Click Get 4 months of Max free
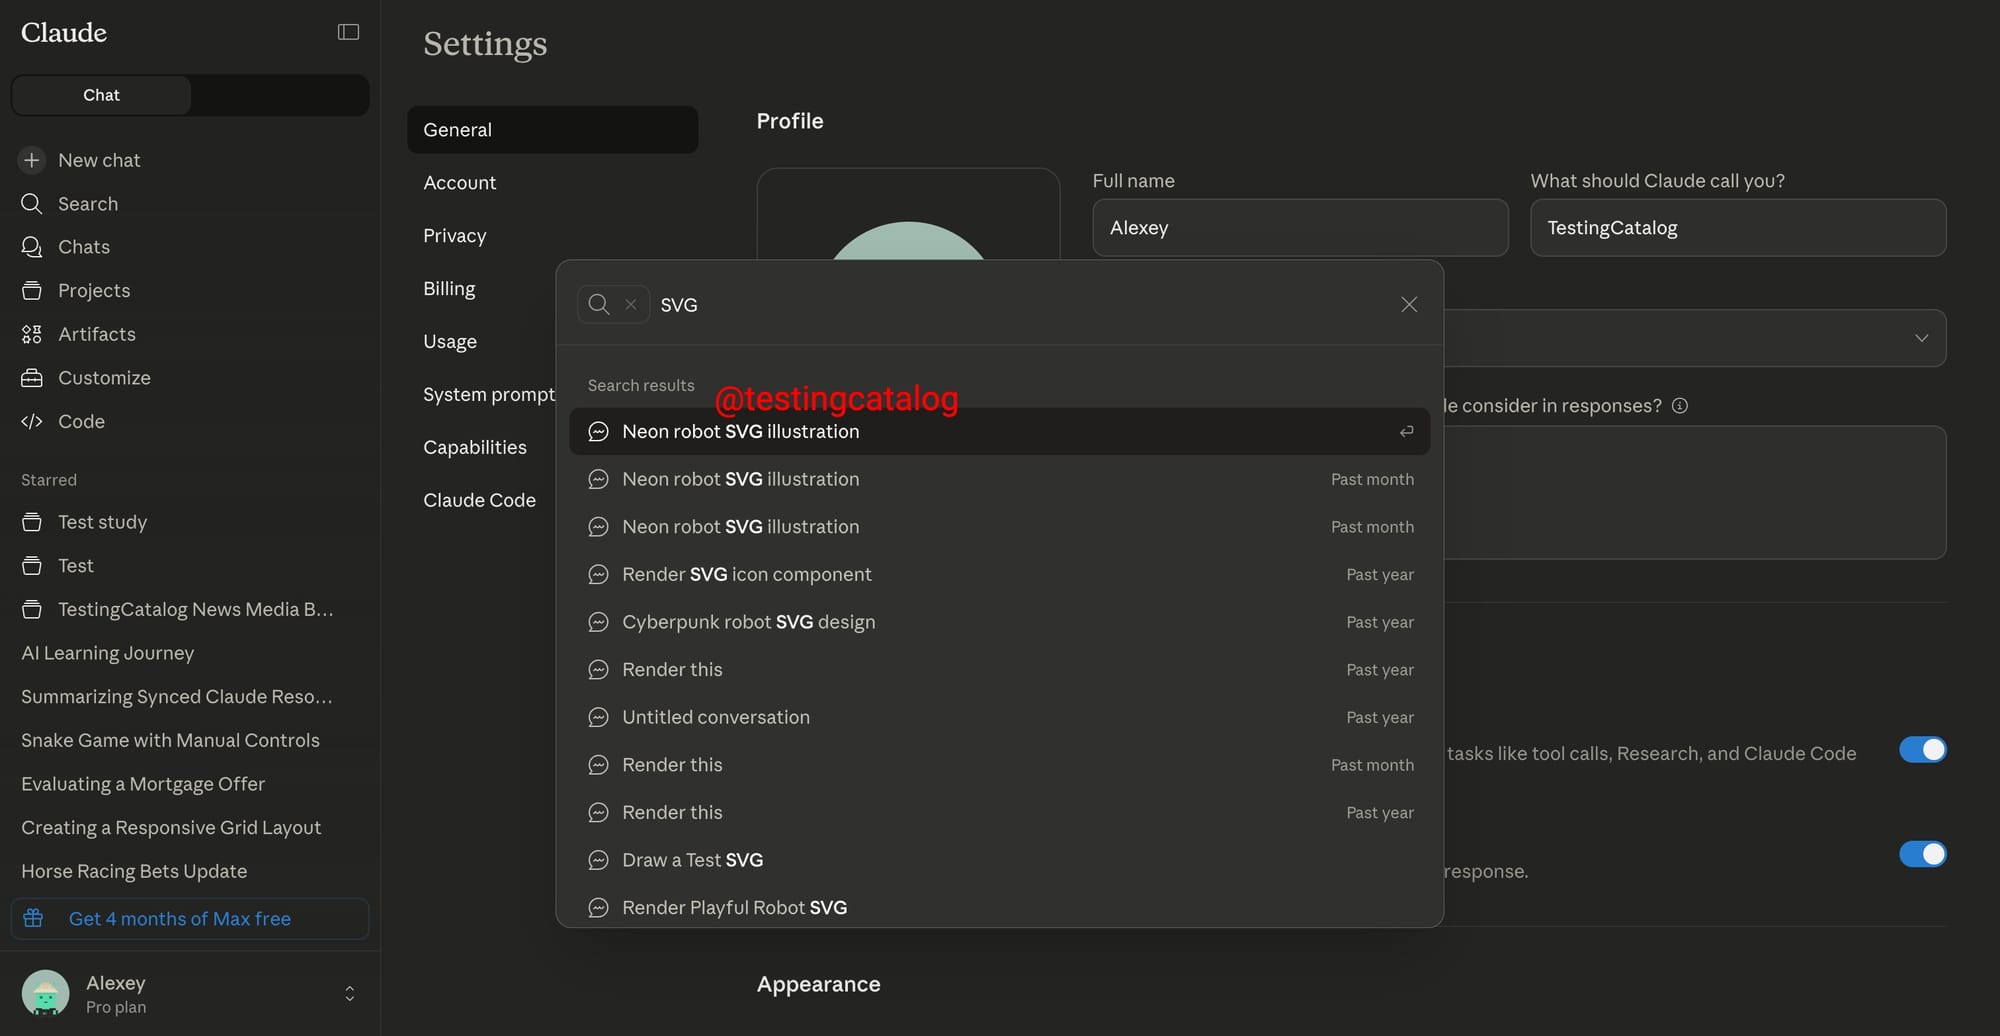2000x1036 pixels. point(190,918)
